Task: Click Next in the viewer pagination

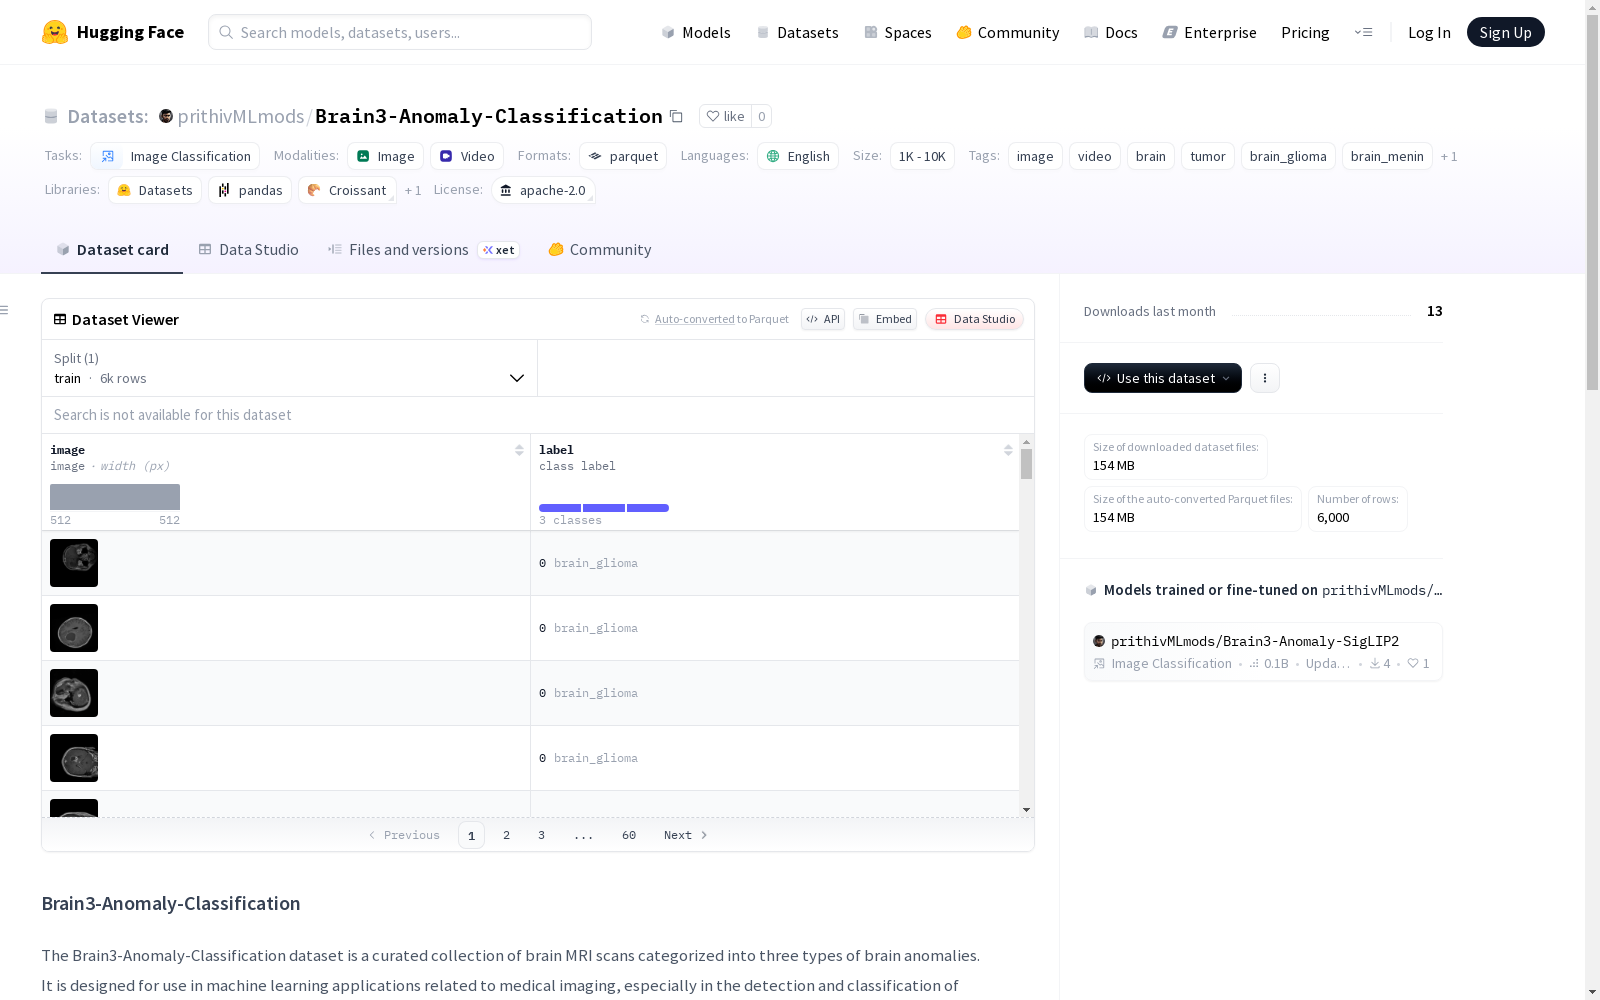Action: coord(686,835)
